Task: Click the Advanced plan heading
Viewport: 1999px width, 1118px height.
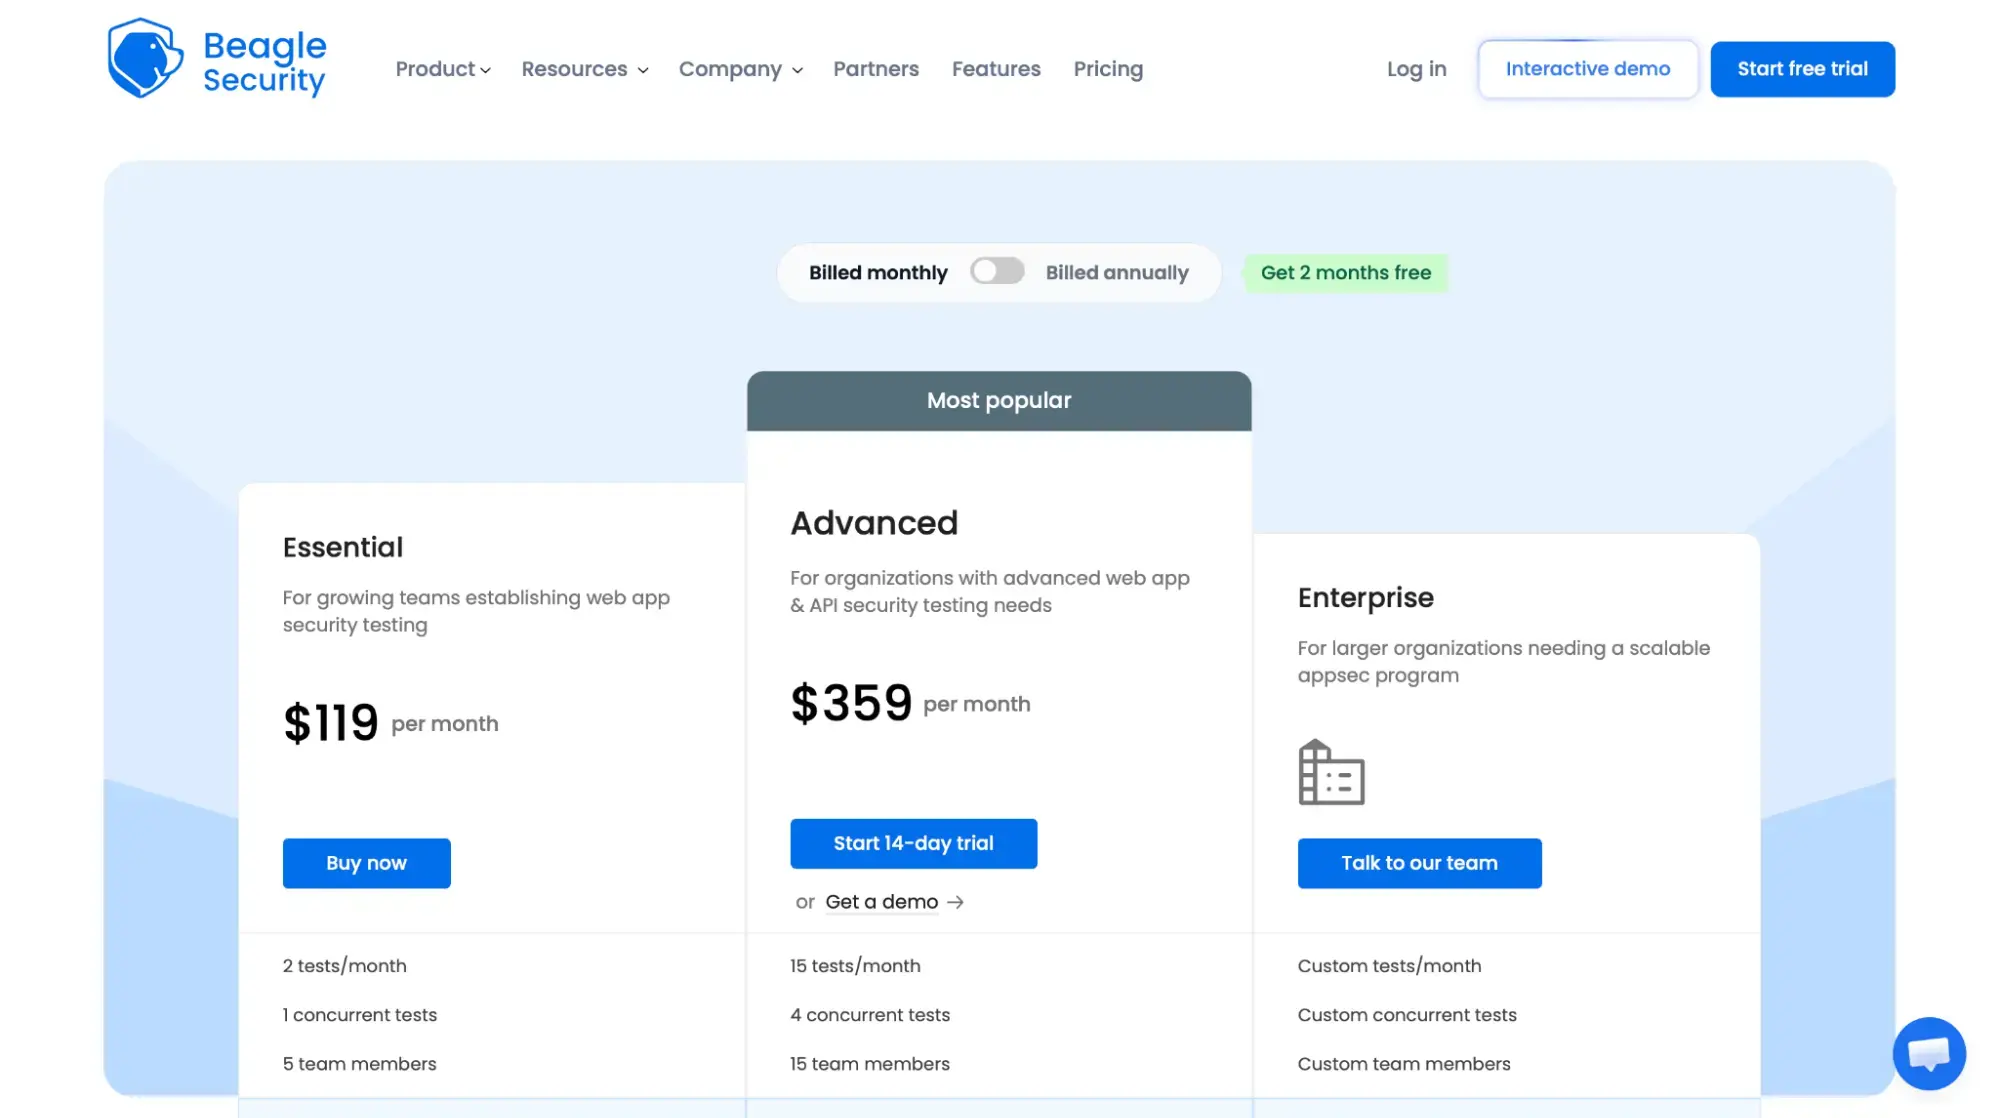Action: 873,522
